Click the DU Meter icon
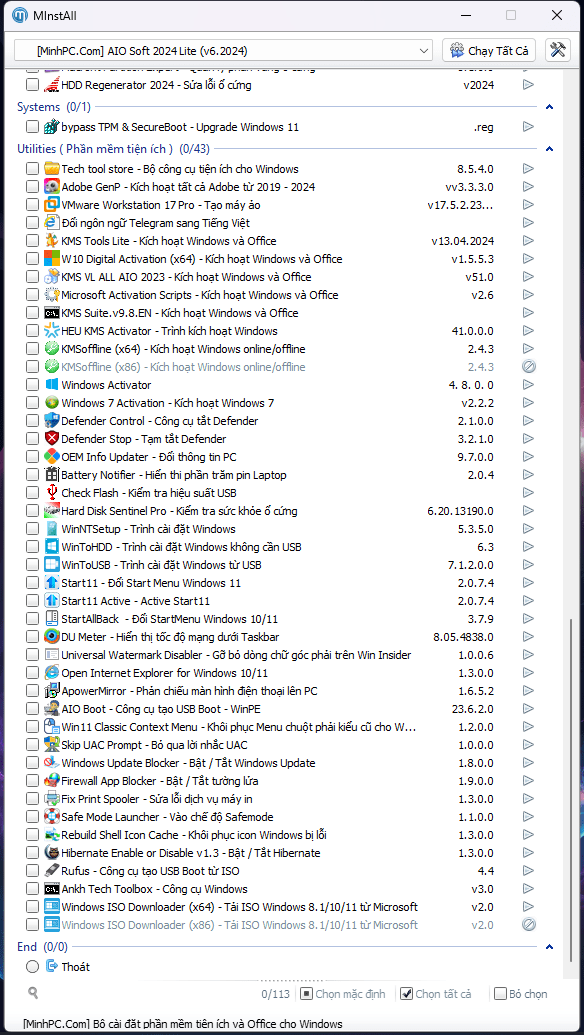 pos(51,637)
